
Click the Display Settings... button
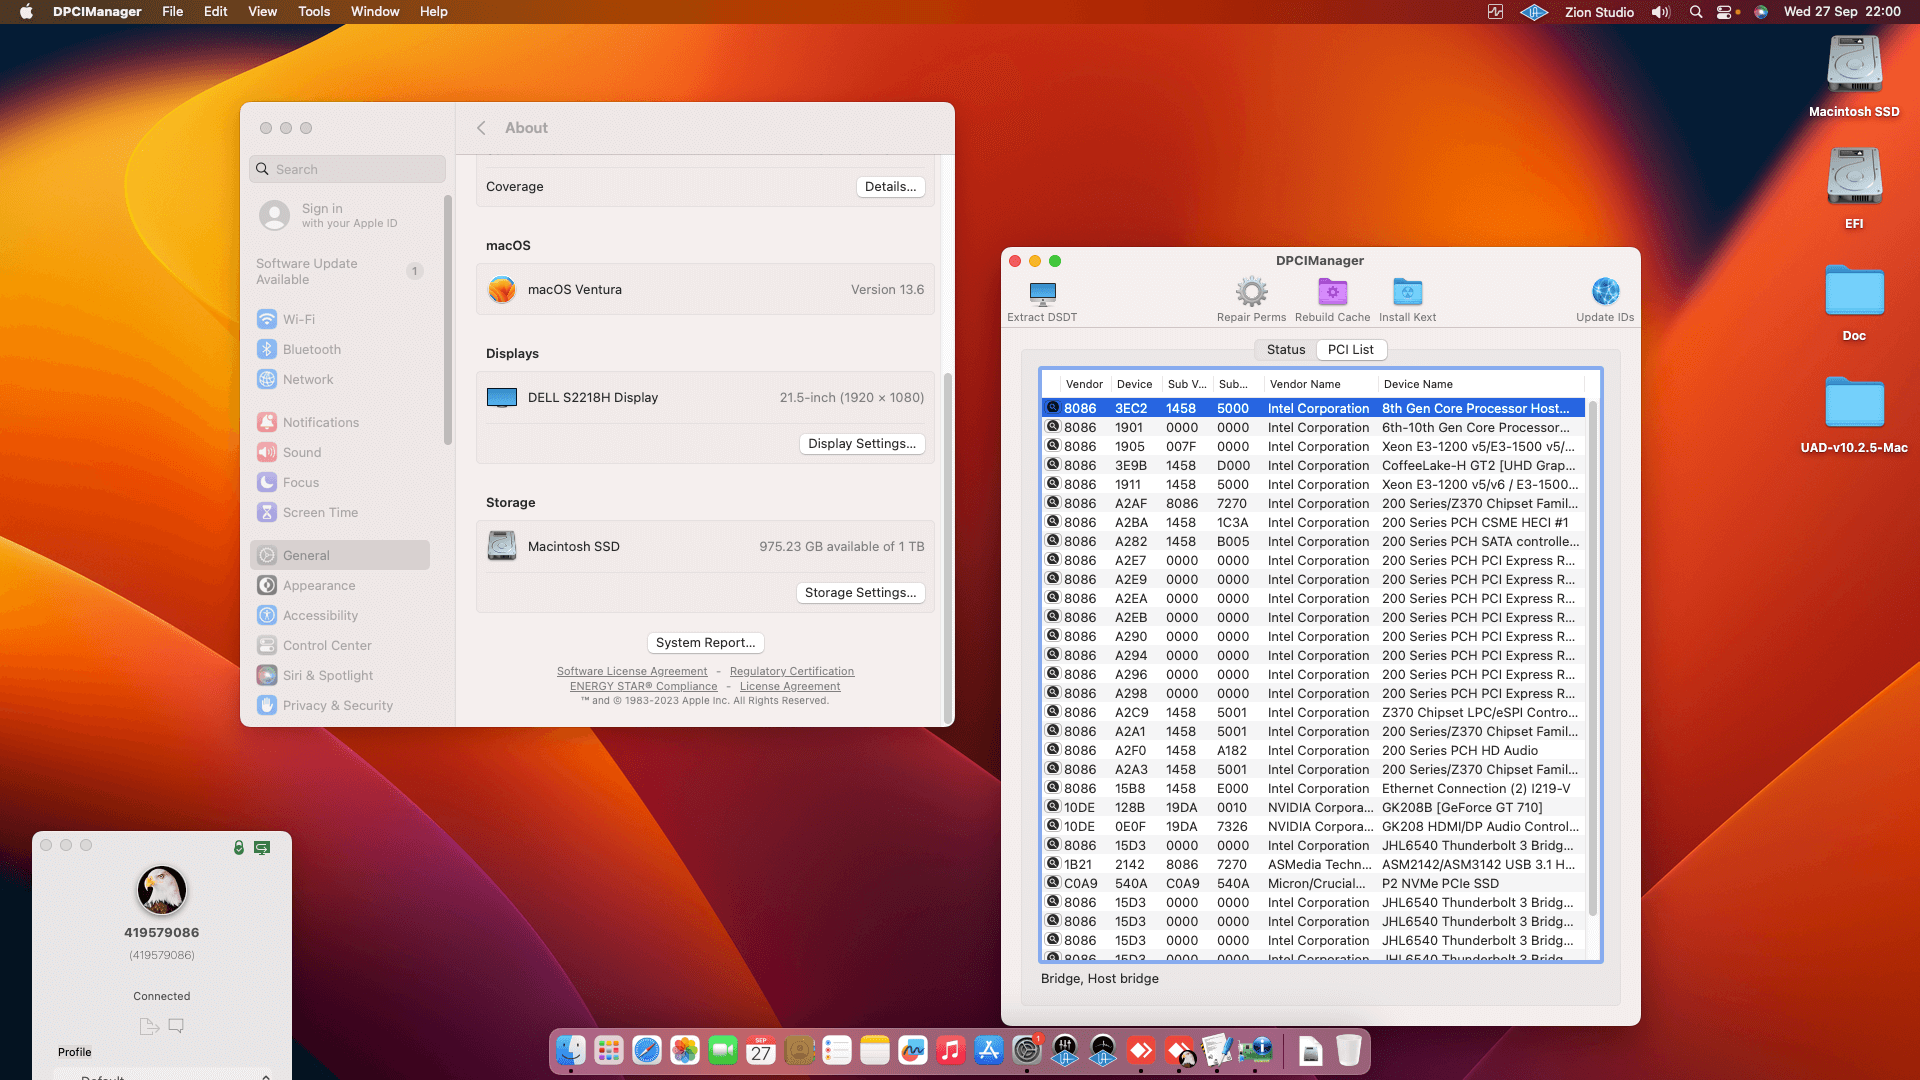coord(861,444)
